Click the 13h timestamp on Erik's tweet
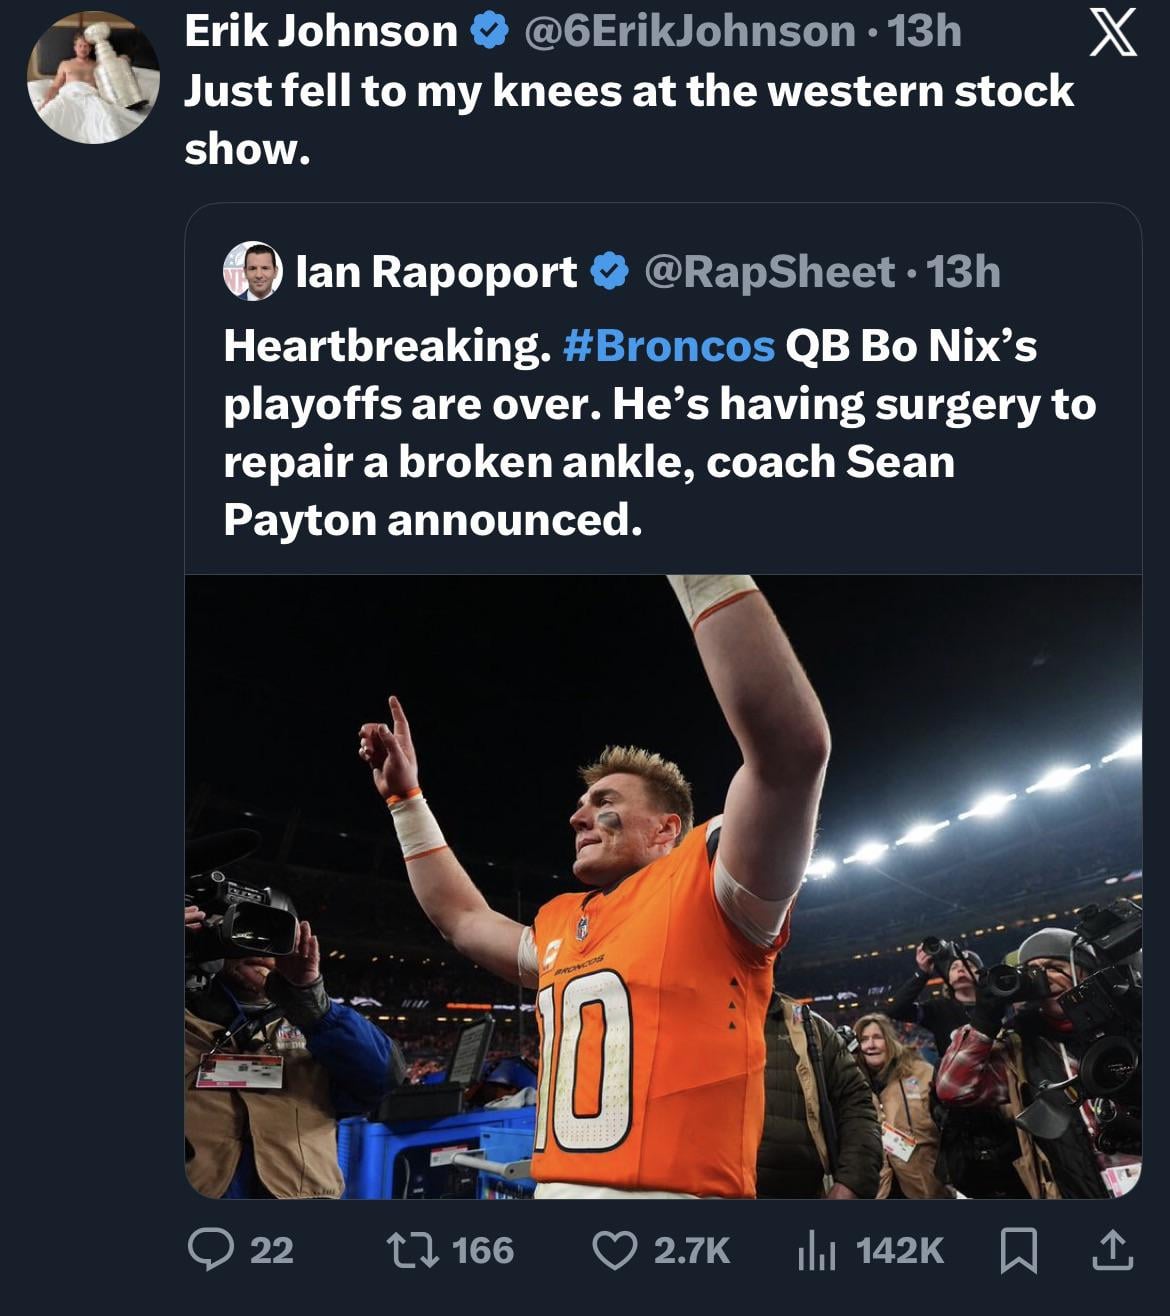The image size is (1170, 1316). 925,32
